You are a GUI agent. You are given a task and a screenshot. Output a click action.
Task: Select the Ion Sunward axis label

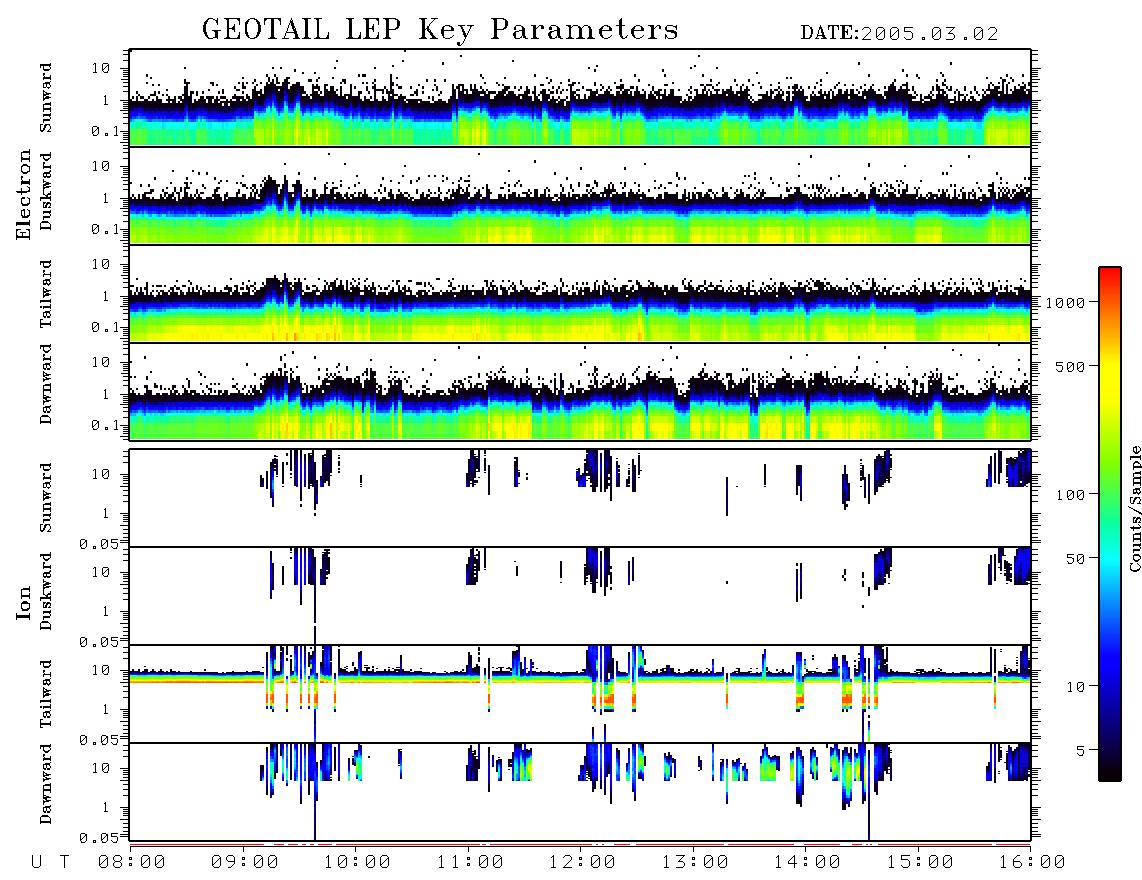[x=46, y=498]
